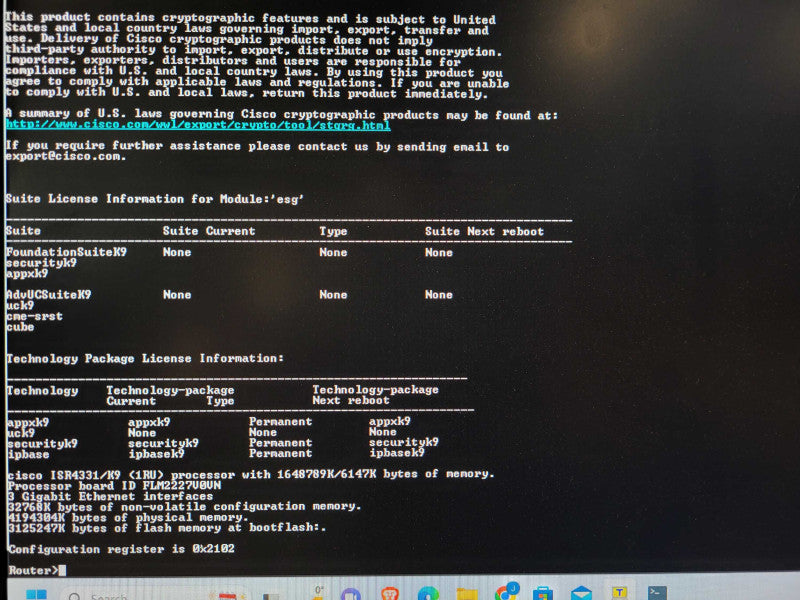Open the Windows Start menu

36,595
